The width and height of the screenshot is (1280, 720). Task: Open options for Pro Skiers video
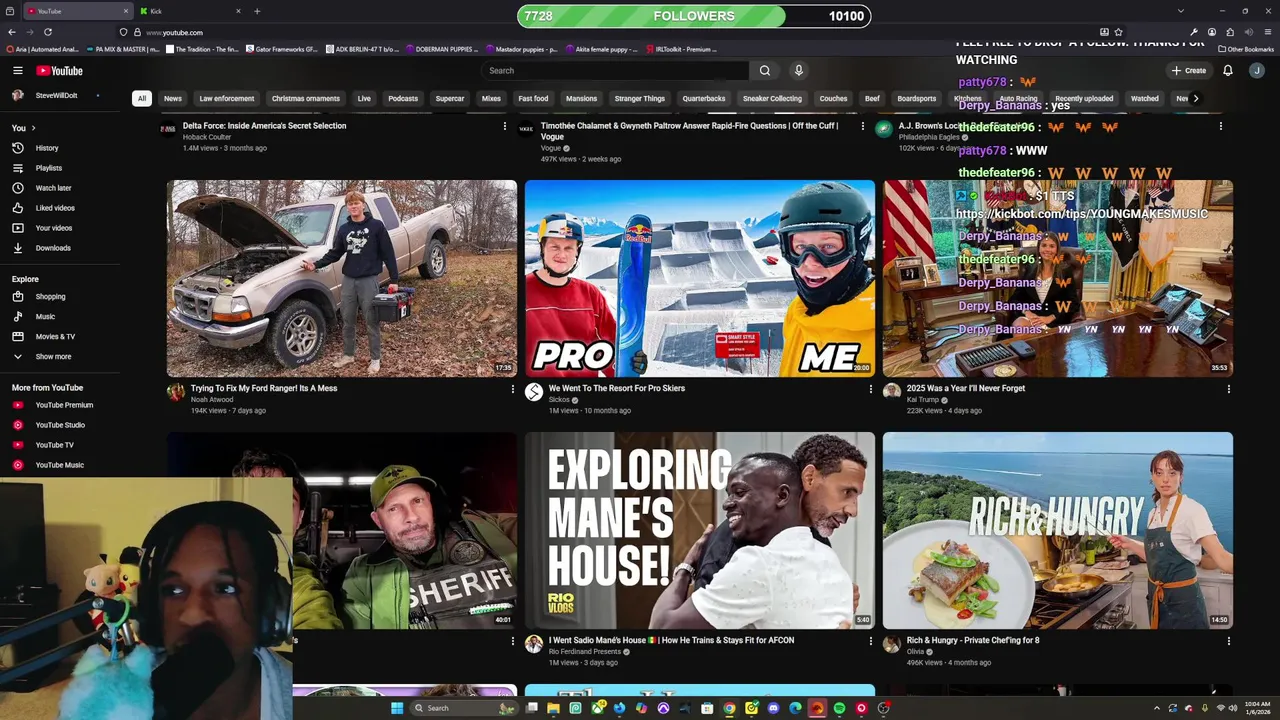pyautogui.click(x=871, y=389)
